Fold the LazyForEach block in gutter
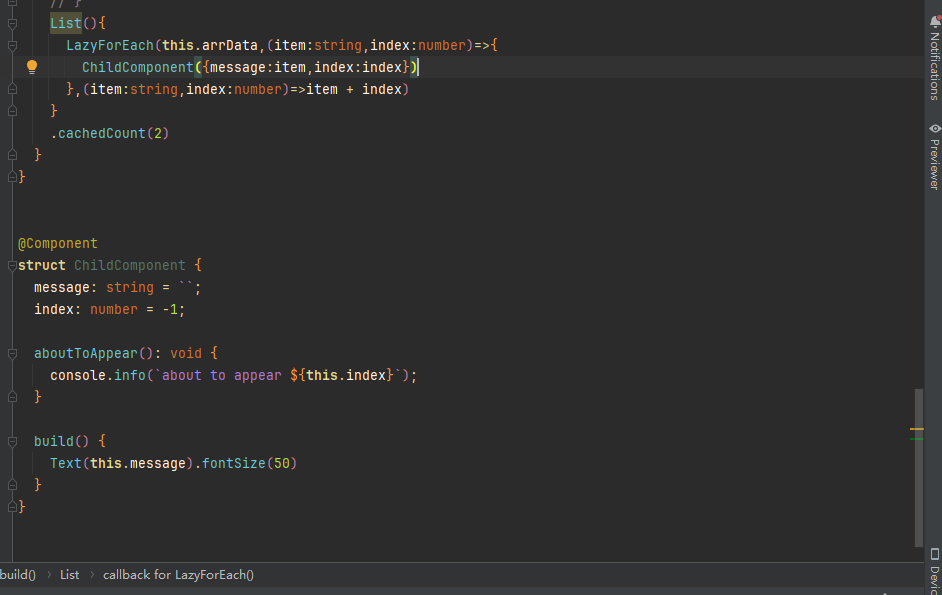942x595 pixels. coord(12,45)
